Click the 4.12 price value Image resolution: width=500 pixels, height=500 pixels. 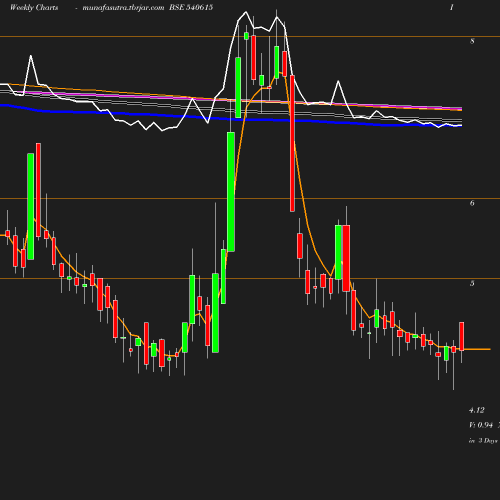coord(477,410)
